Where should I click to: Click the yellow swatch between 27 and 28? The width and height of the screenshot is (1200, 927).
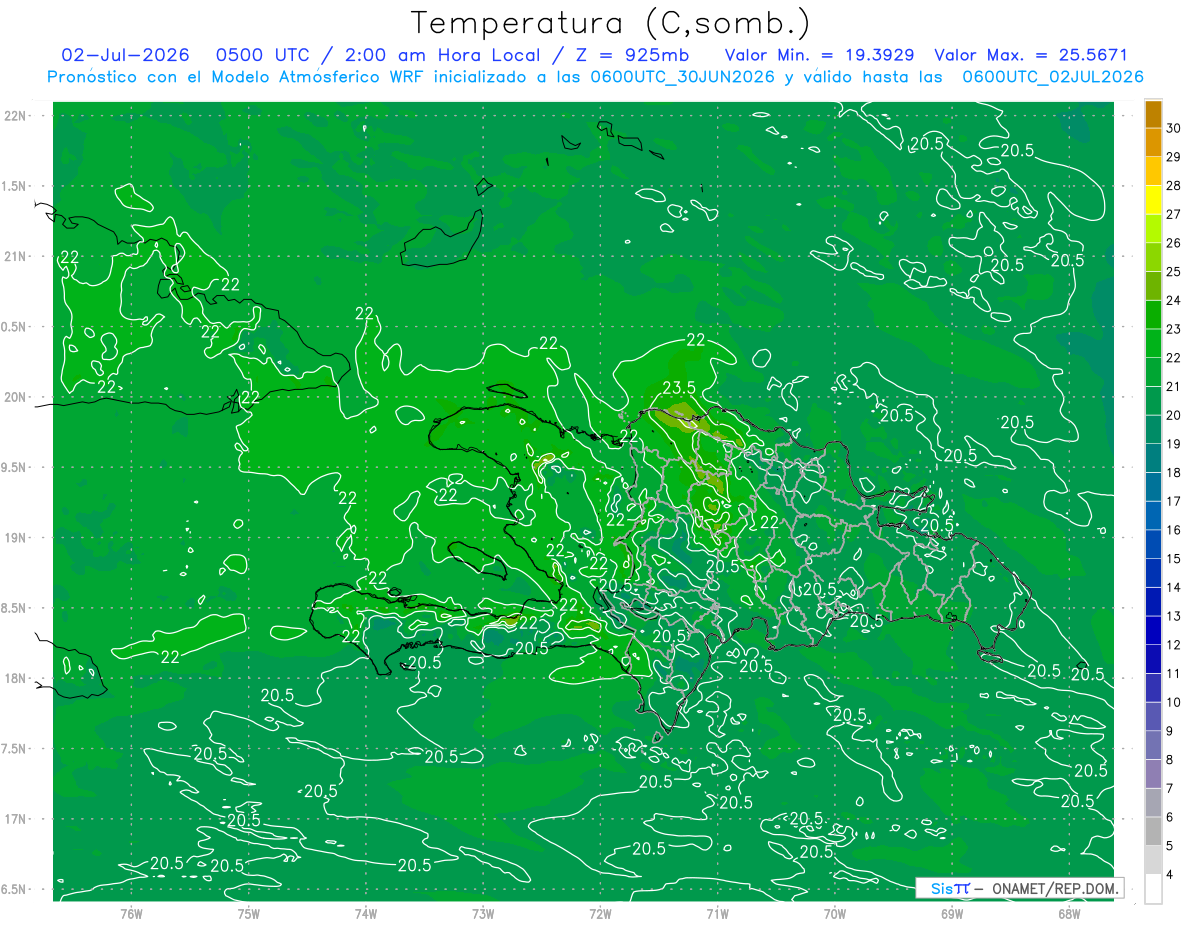1153,200
